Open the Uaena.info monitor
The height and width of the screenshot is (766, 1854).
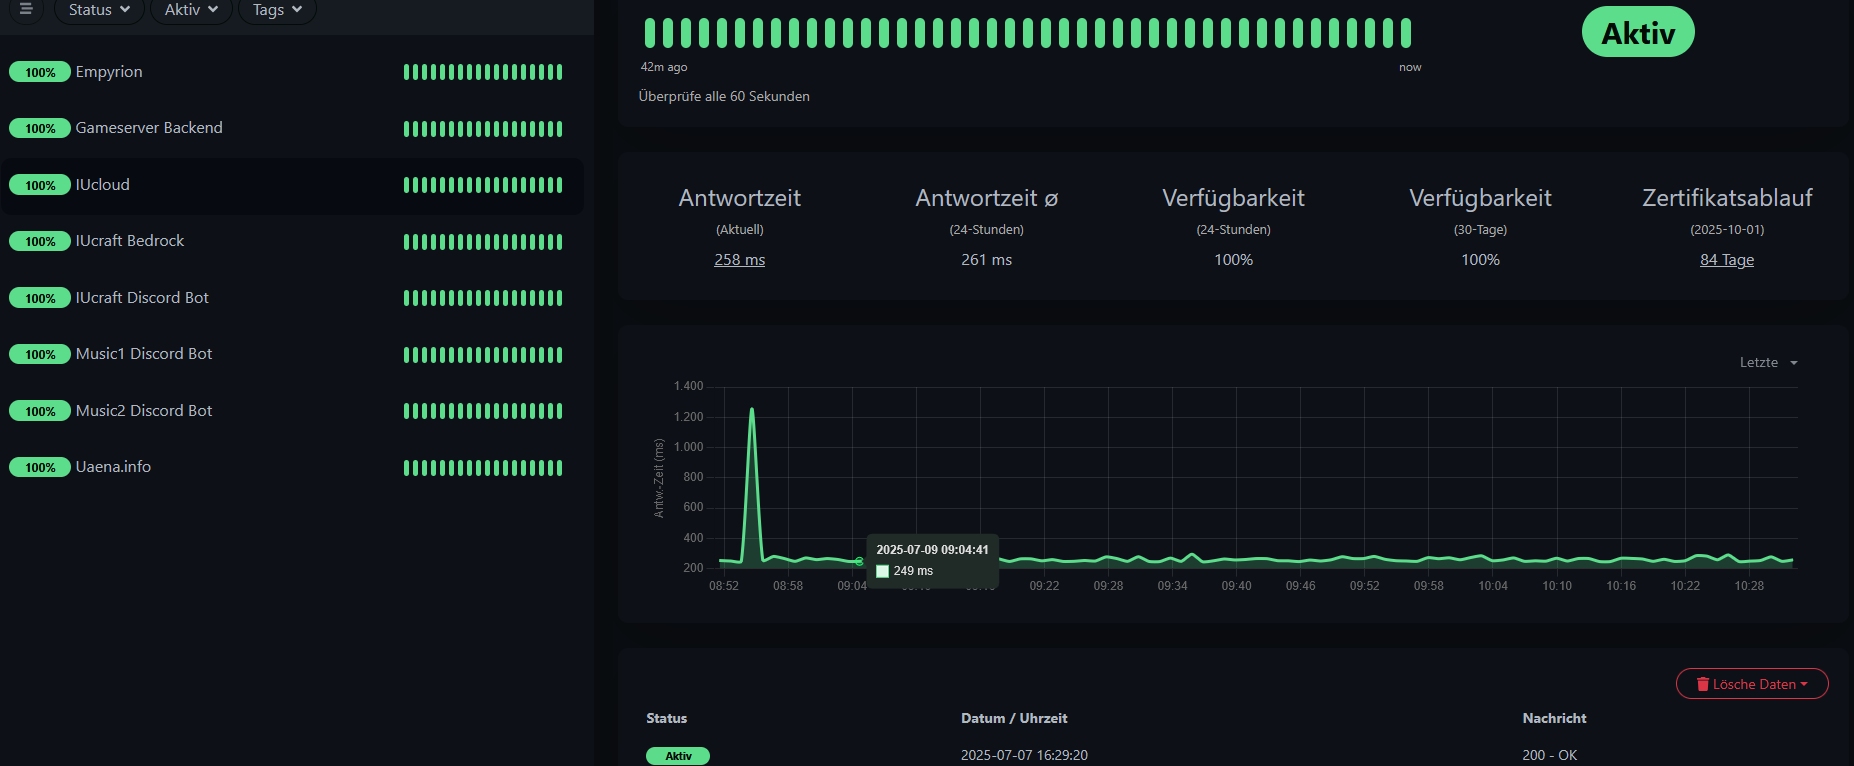113,467
